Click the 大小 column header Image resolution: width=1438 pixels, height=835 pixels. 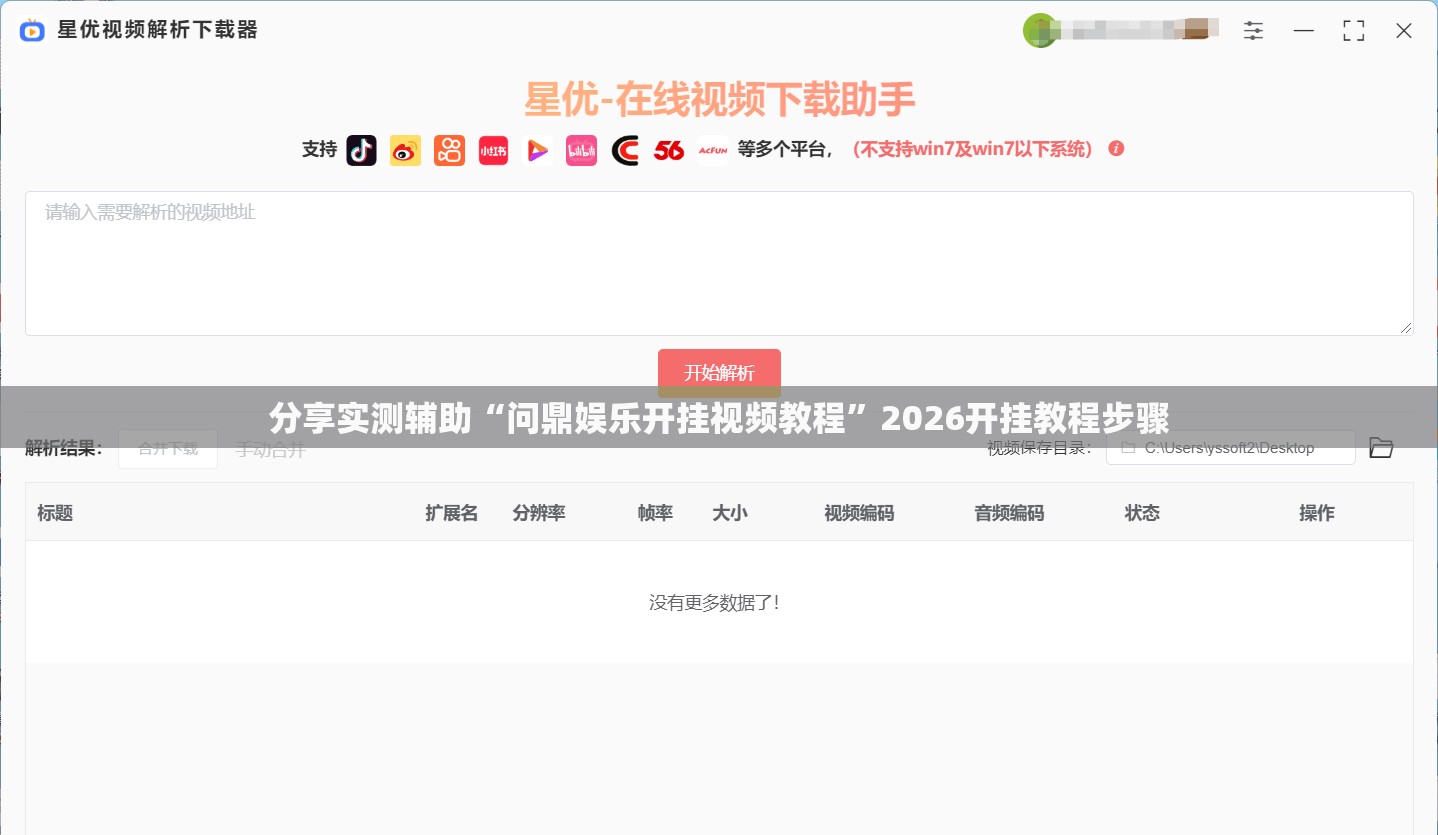[x=729, y=513]
